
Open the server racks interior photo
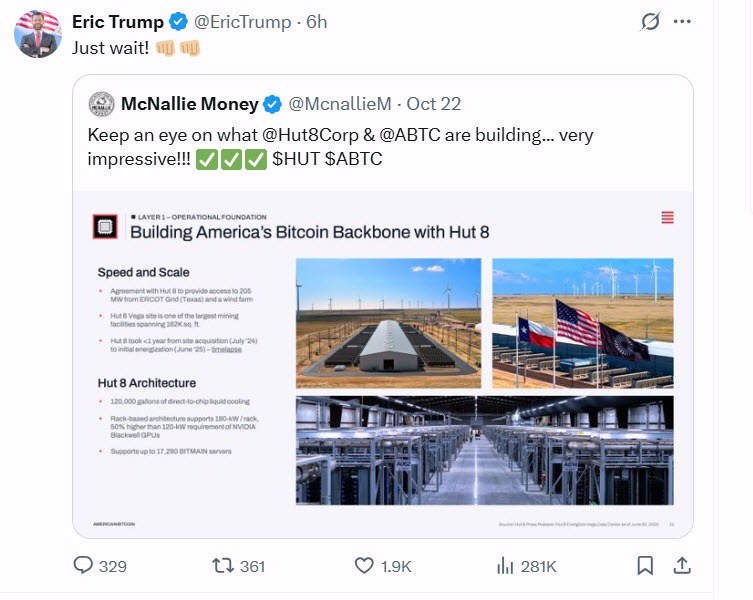(x=484, y=452)
